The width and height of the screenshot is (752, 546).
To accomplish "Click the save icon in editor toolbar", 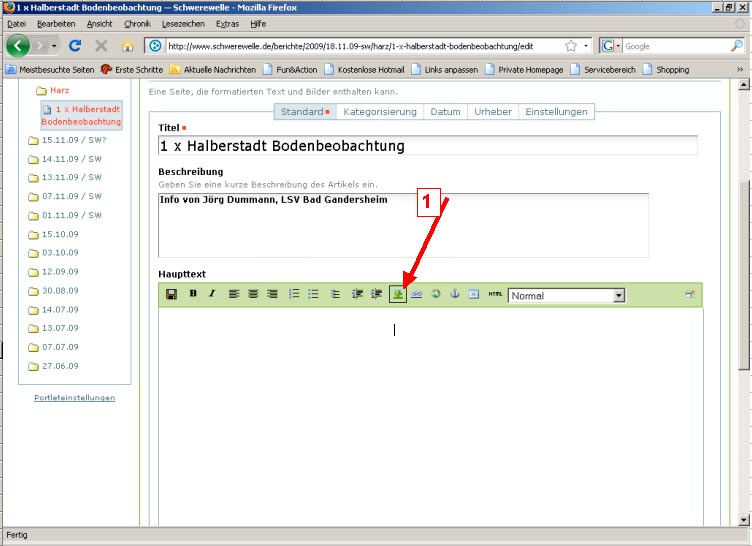I will [x=171, y=295].
